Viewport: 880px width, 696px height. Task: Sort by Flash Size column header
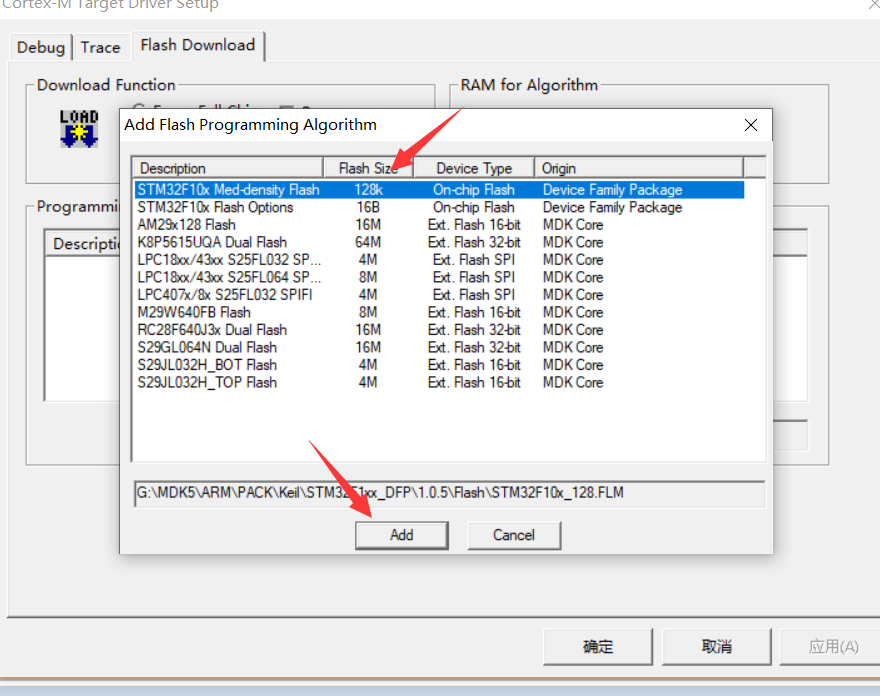pyautogui.click(x=368, y=168)
